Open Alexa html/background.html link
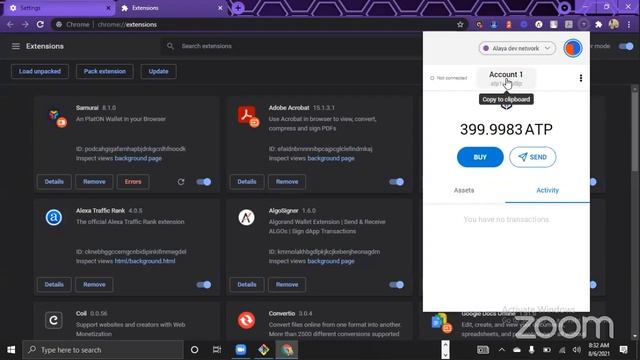The image size is (640, 360). [145, 261]
